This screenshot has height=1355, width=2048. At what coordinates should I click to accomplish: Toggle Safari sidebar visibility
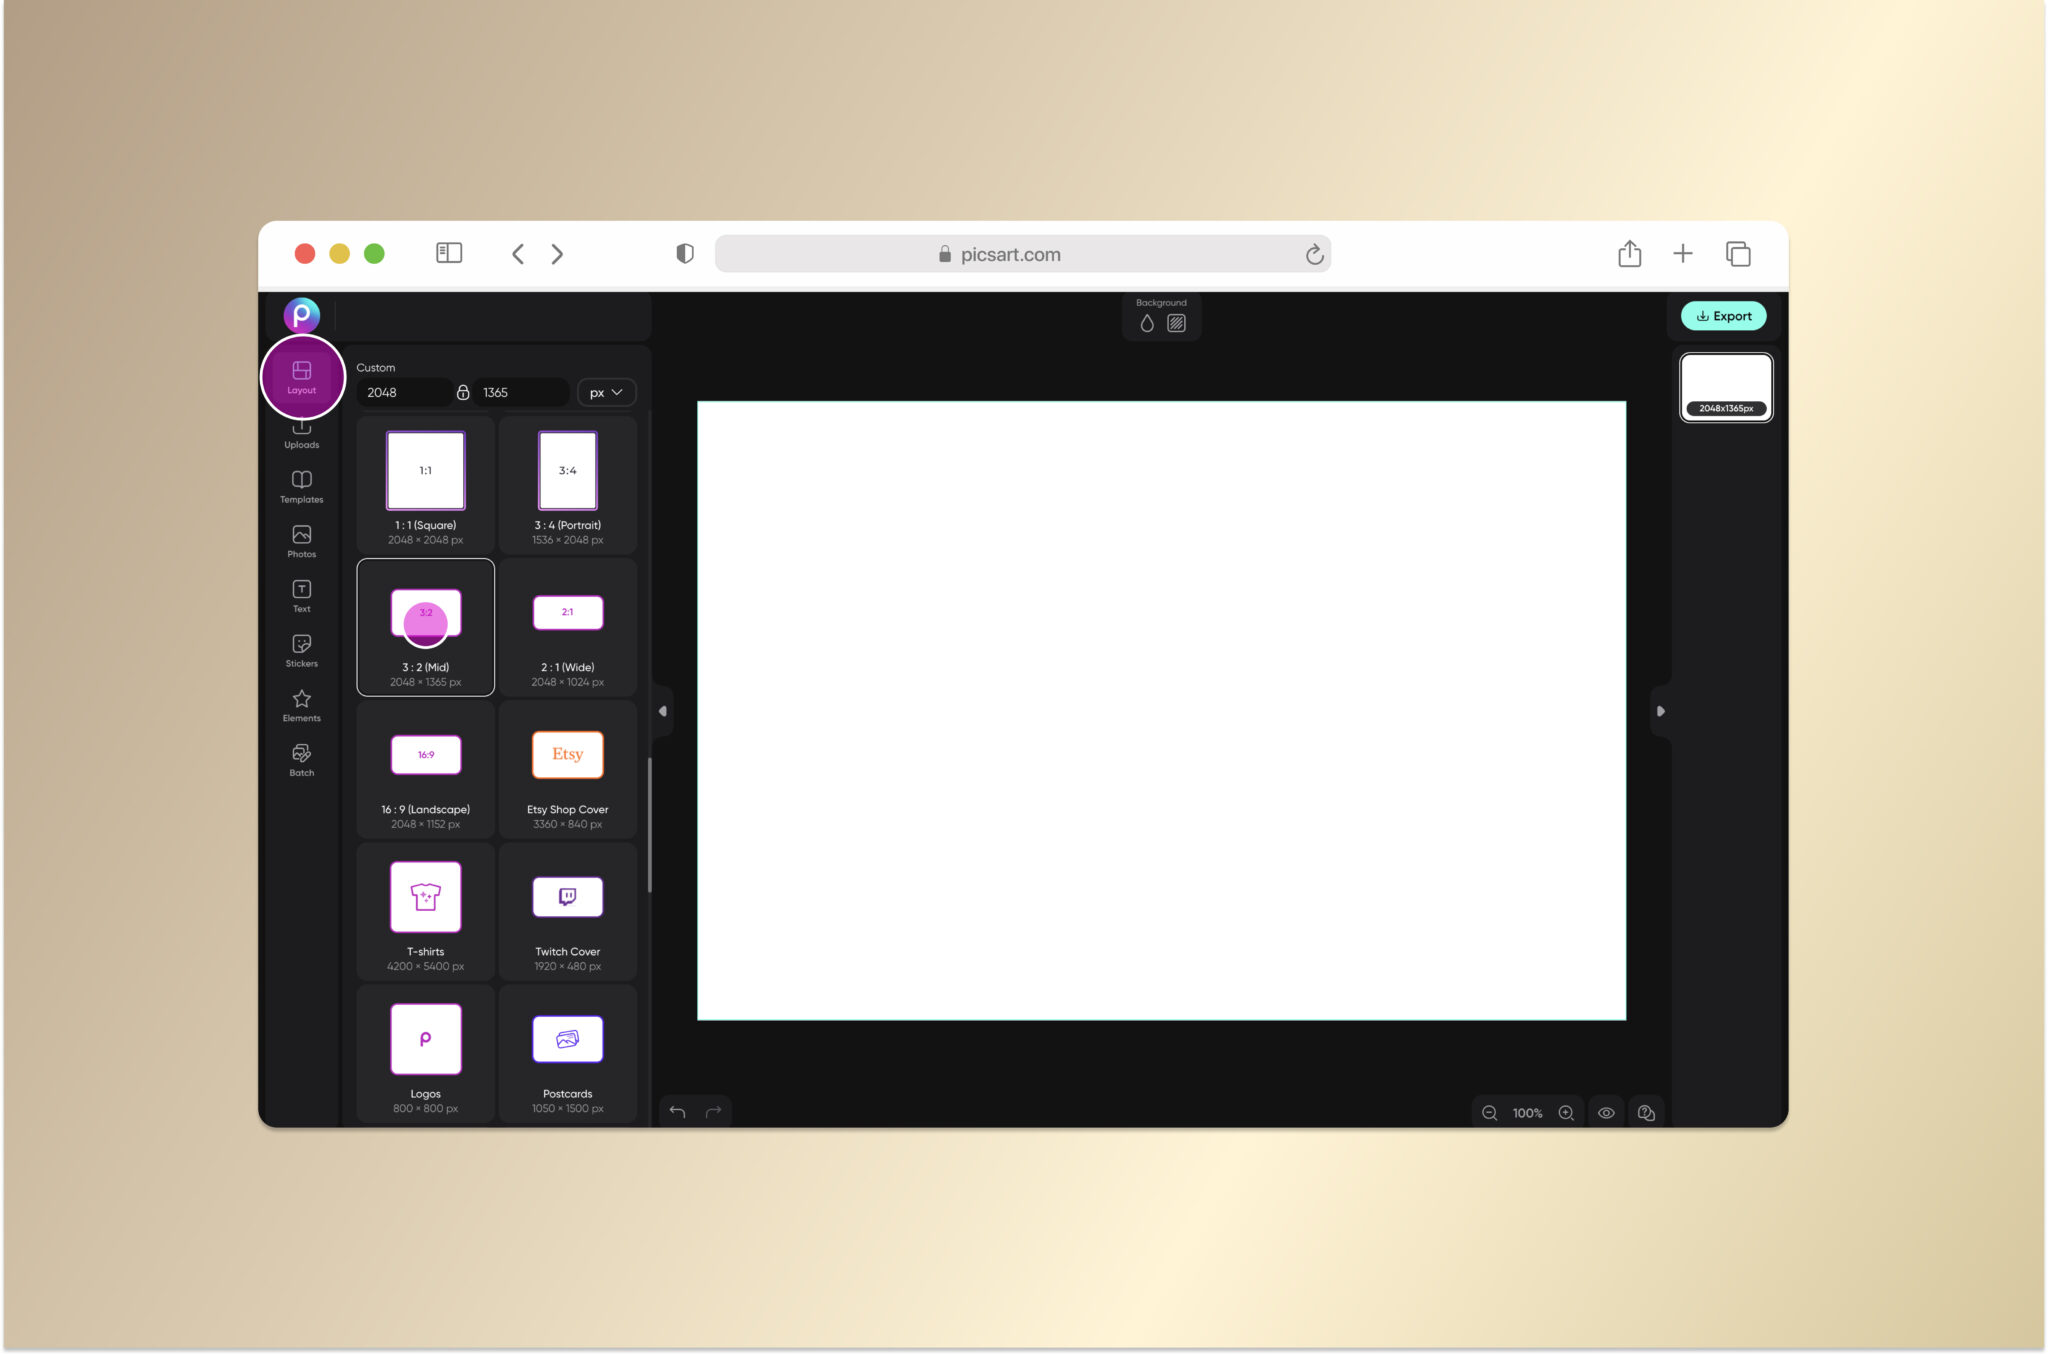(449, 253)
